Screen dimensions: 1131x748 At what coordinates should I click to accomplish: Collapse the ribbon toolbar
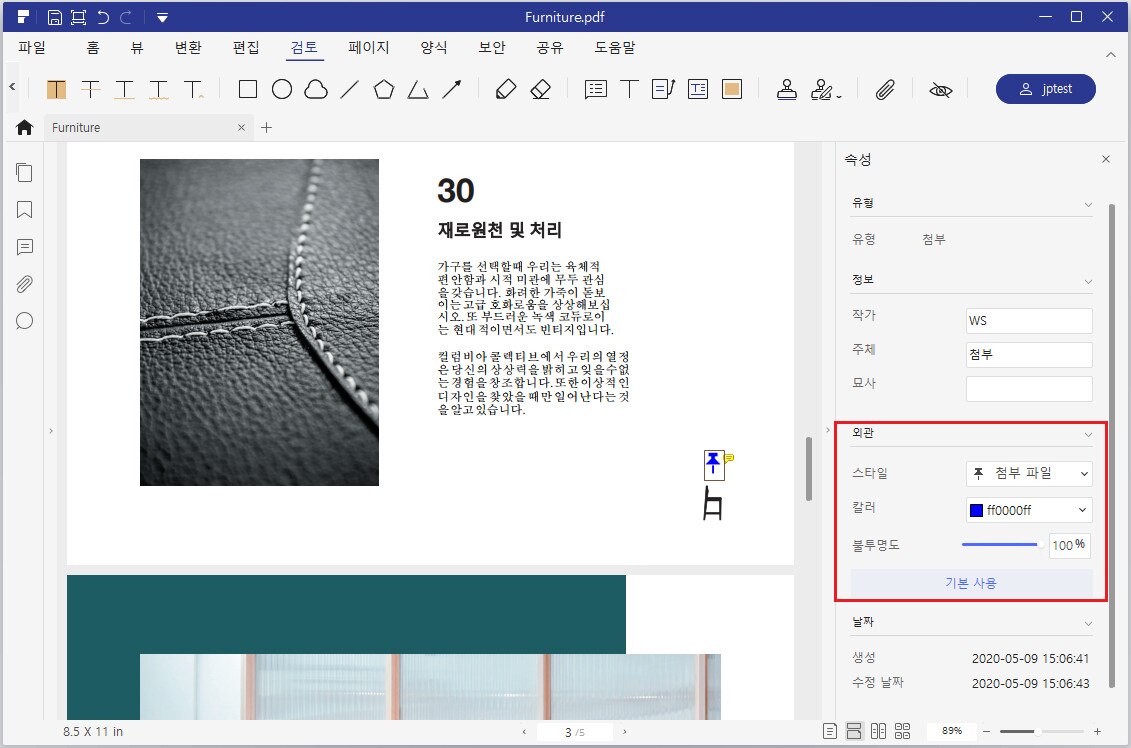coord(1111,55)
